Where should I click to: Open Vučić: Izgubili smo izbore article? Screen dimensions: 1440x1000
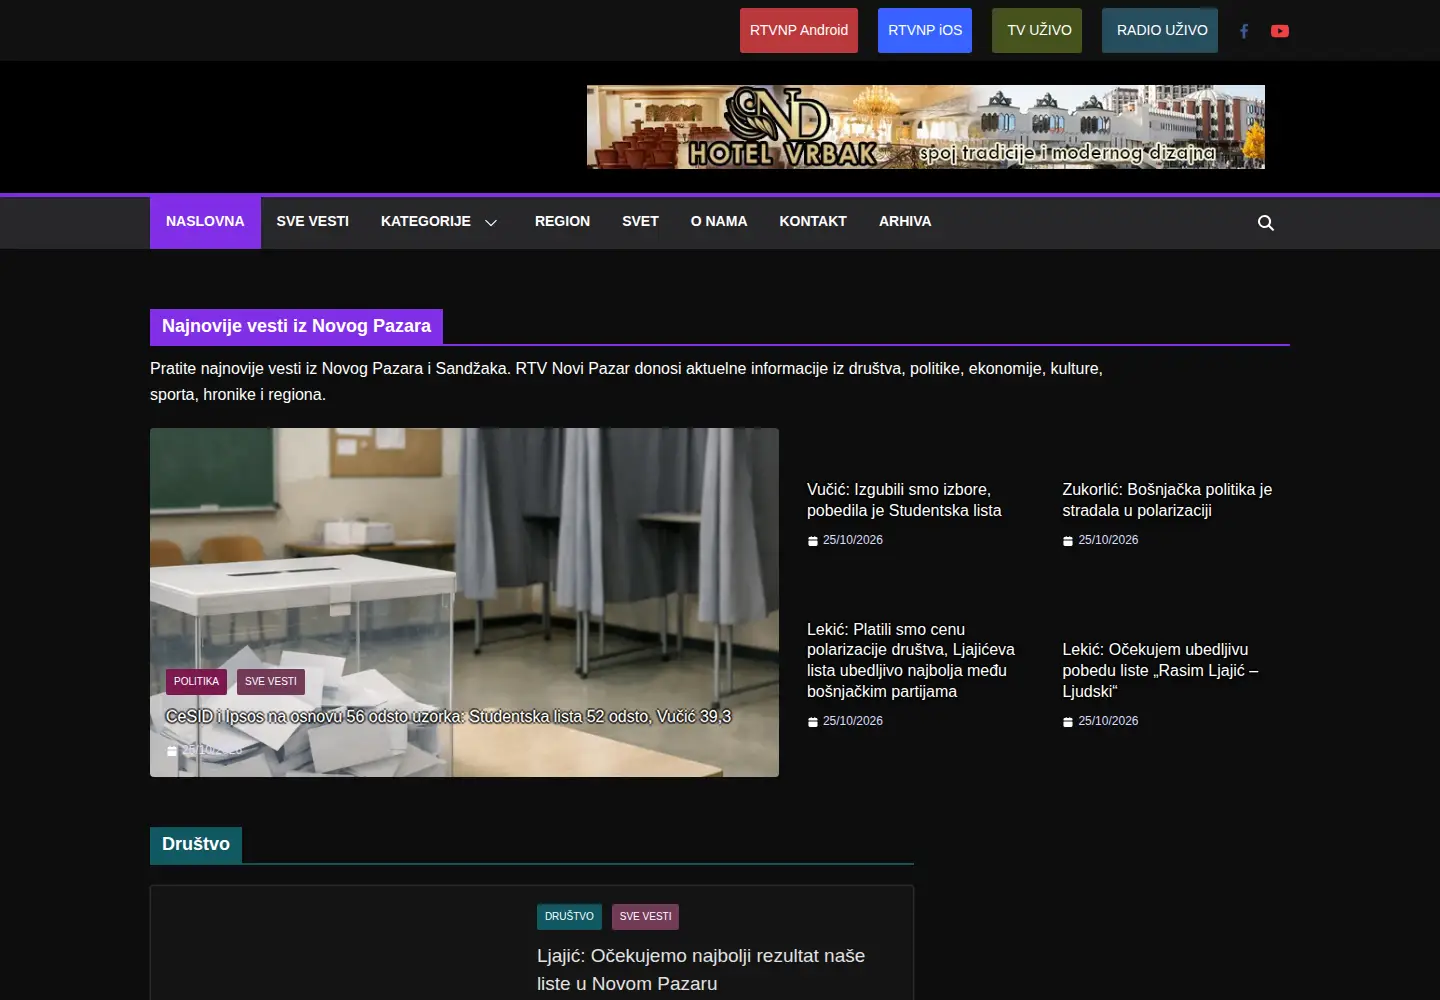click(904, 500)
